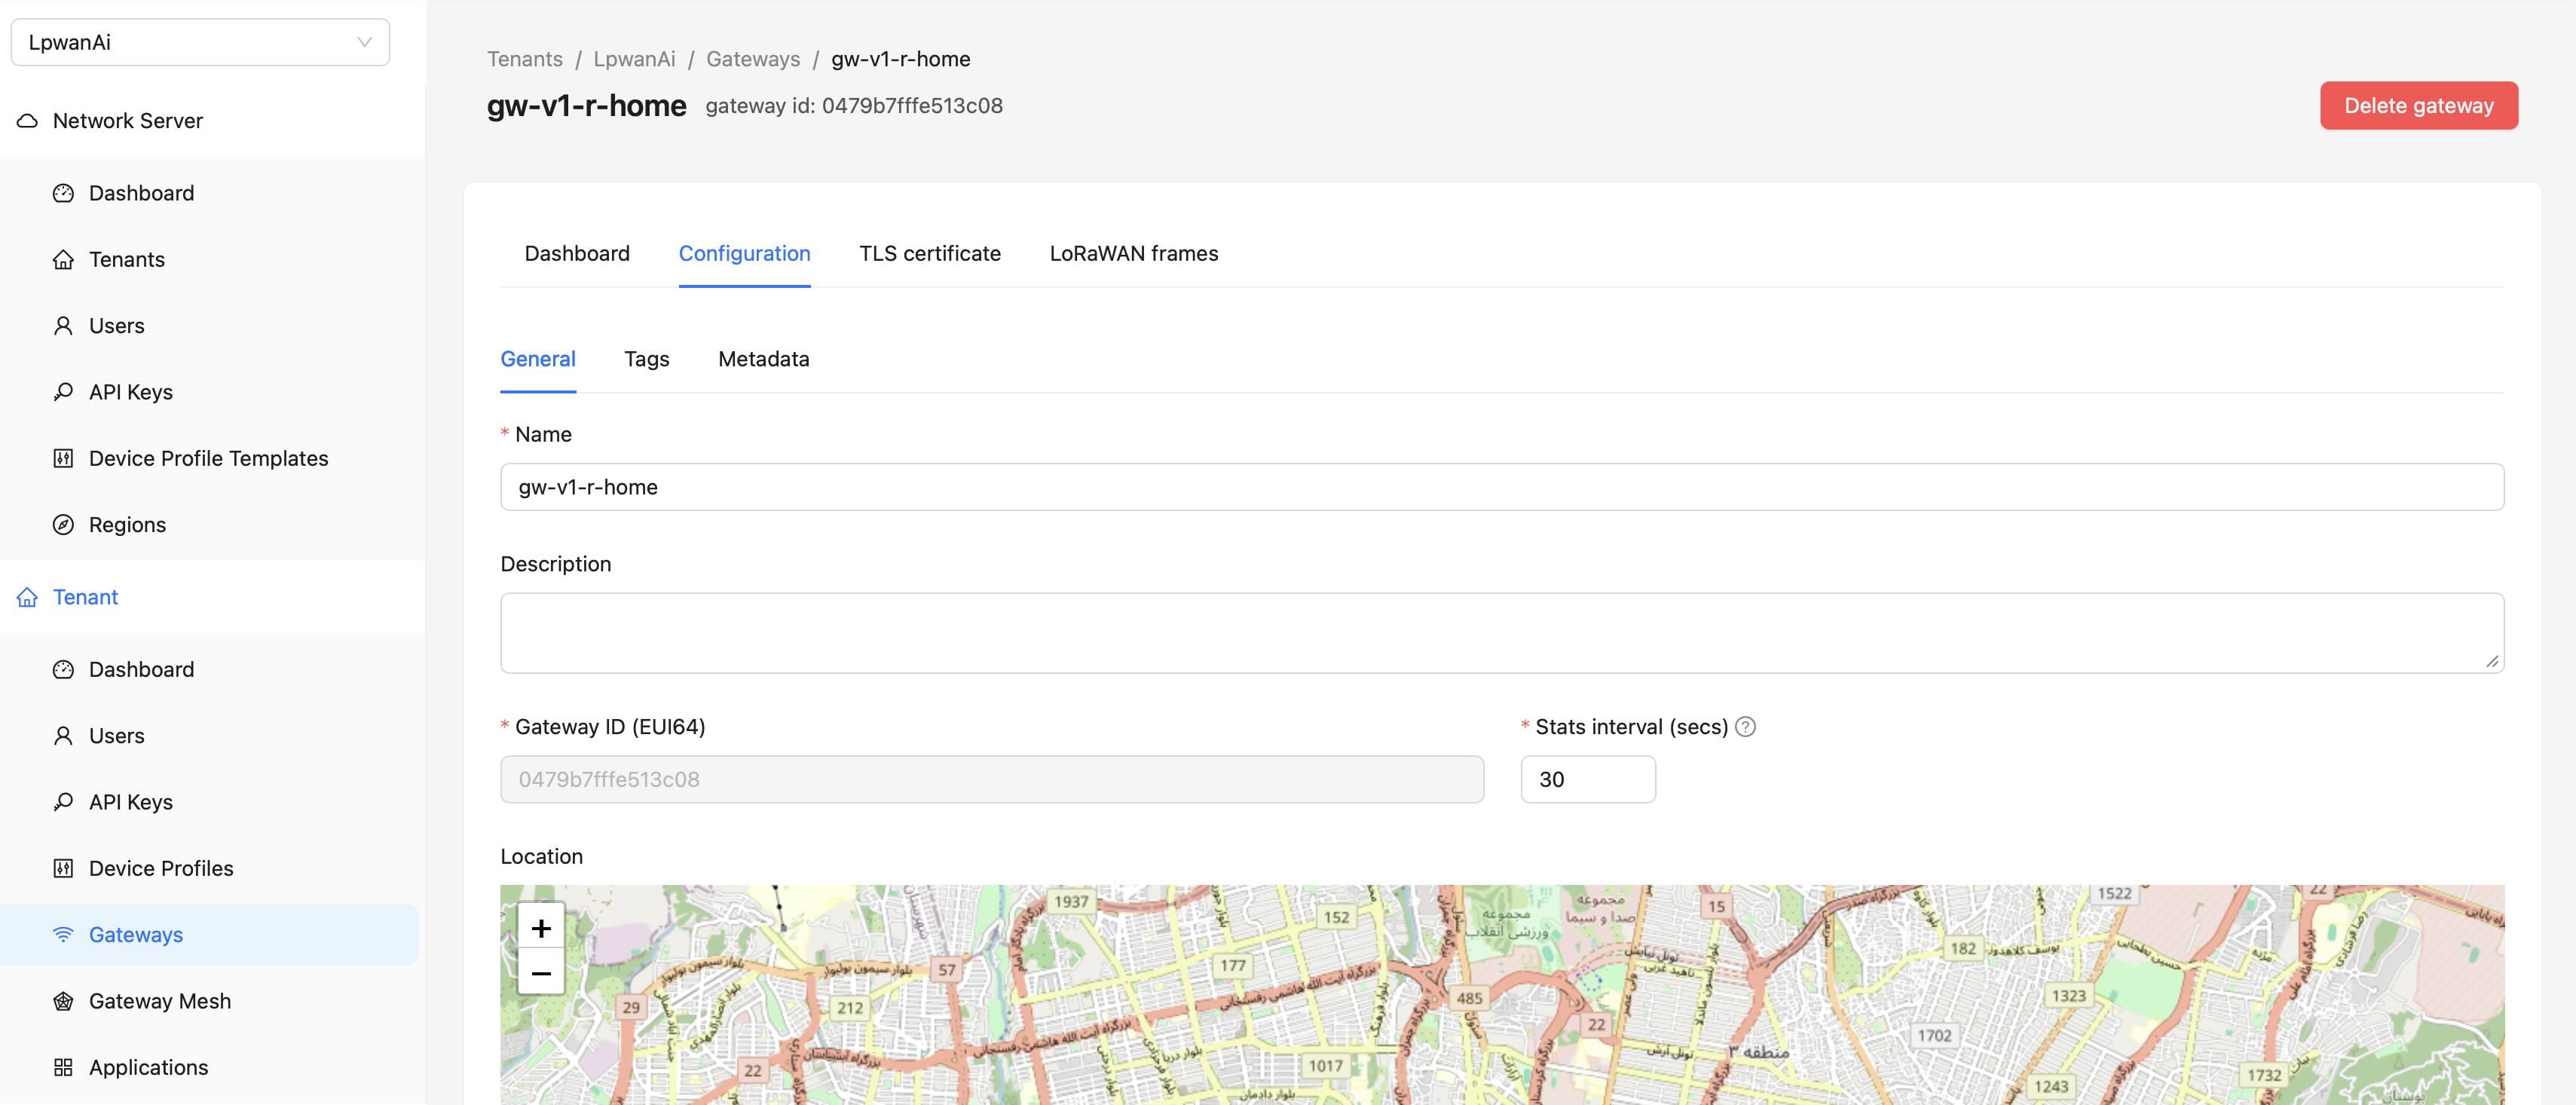
Task: Open the LpwanAi tenant selector dropdown
Action: pos(200,42)
